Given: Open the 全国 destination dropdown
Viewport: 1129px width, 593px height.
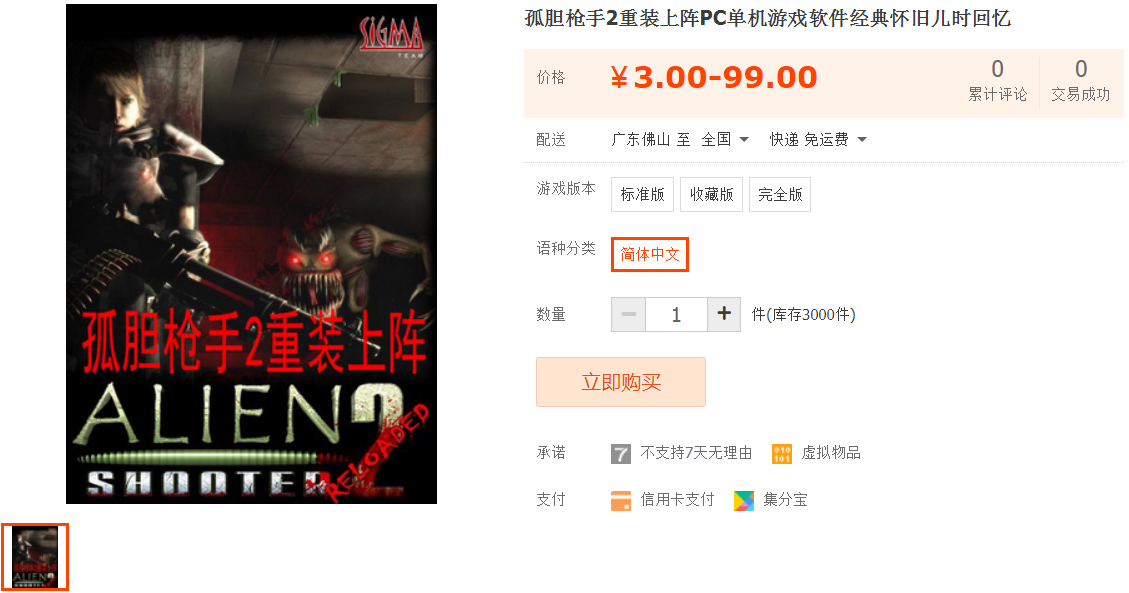Looking at the screenshot, I should tap(725, 139).
